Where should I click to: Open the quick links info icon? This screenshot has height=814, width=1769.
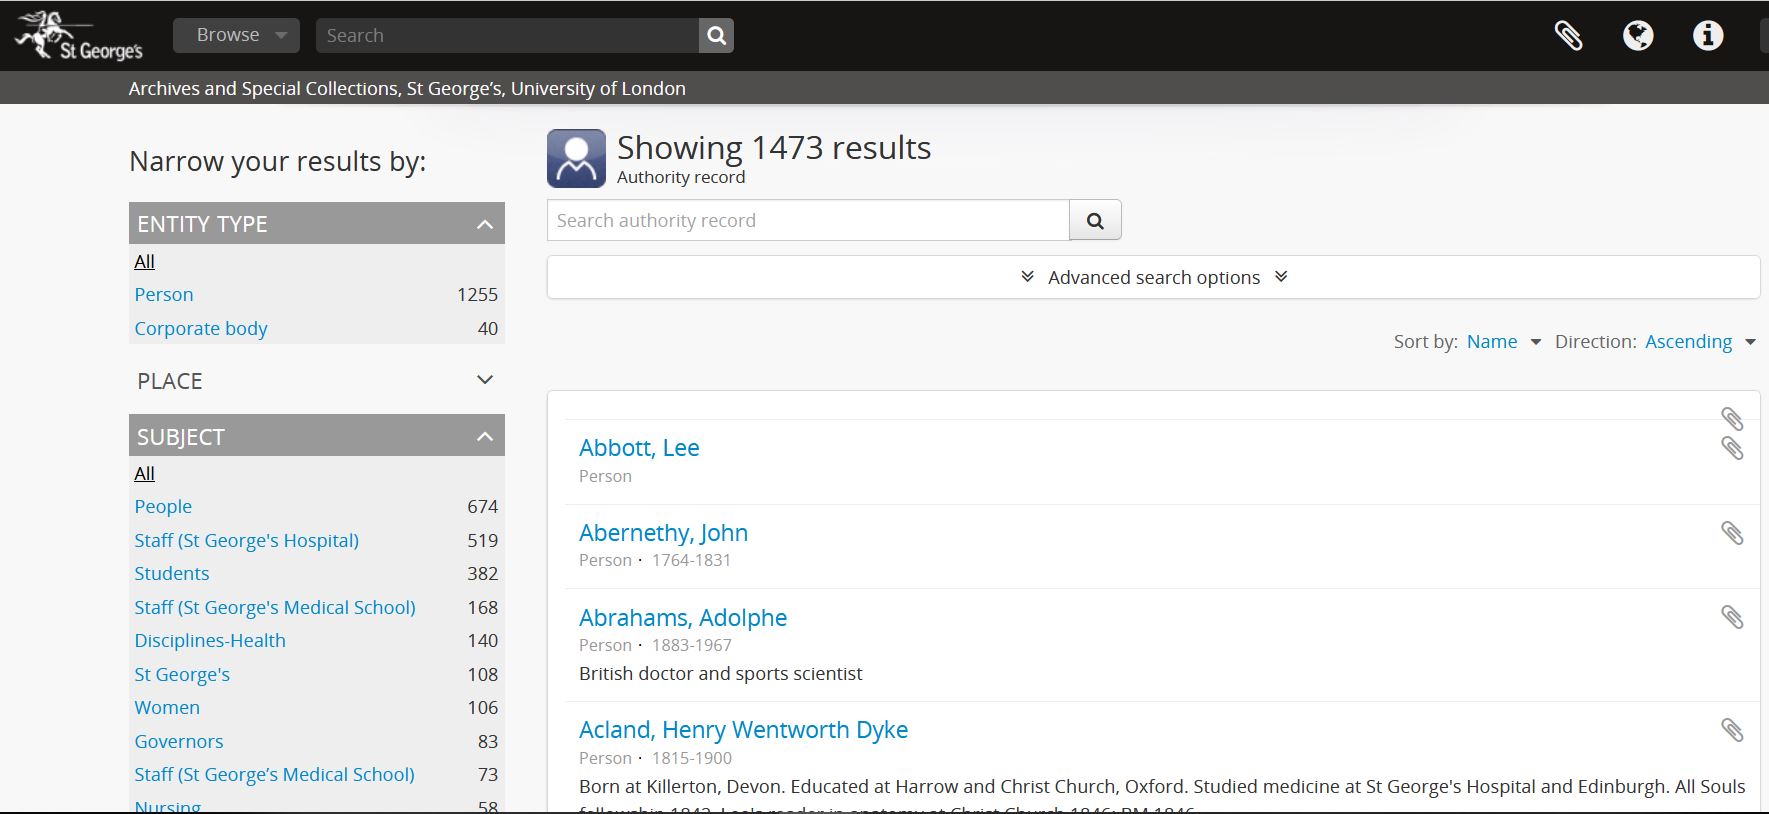click(x=1707, y=36)
